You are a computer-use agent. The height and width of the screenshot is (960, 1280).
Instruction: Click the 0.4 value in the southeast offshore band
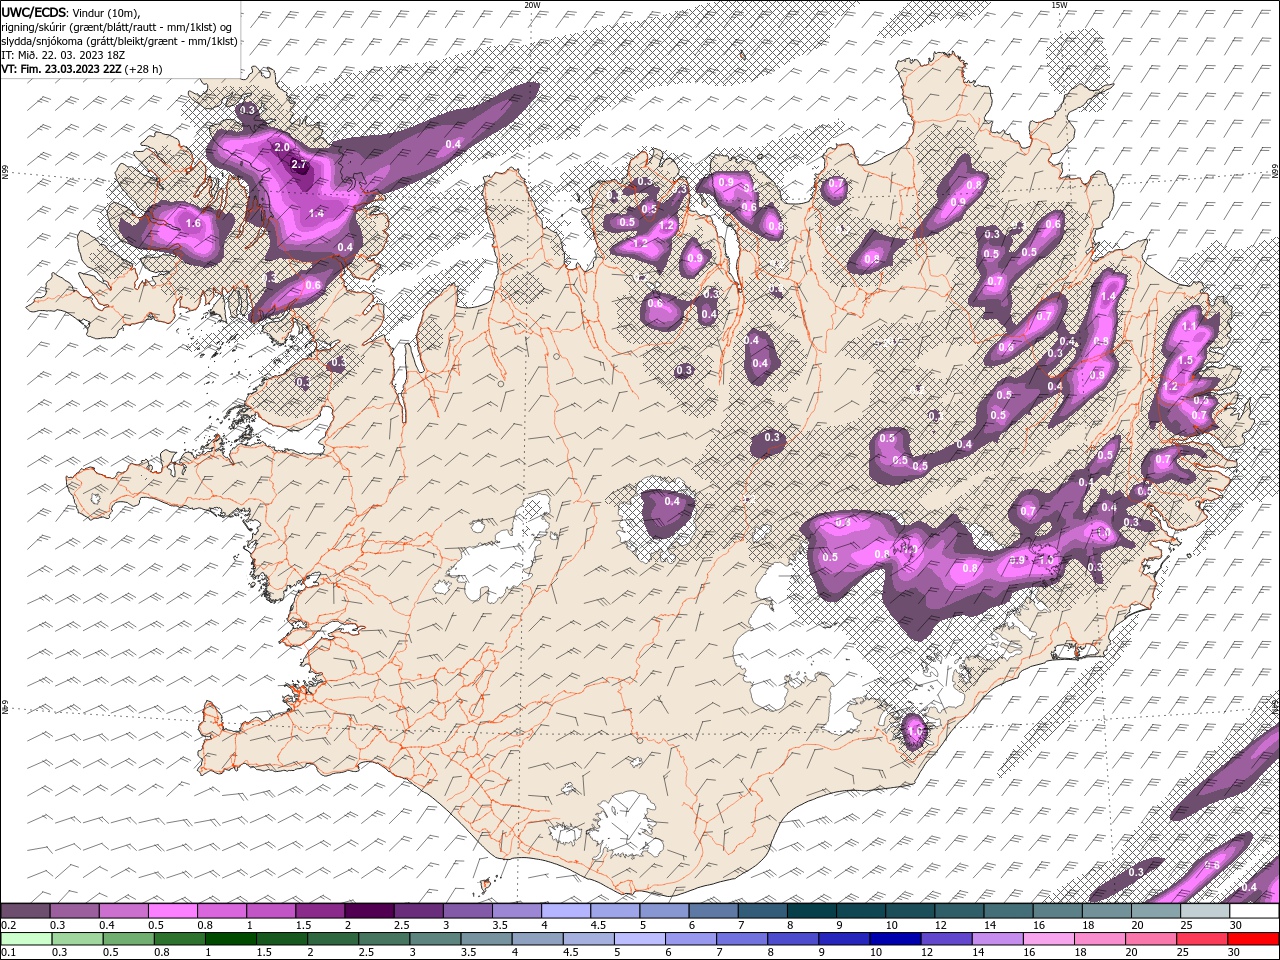[1249, 887]
